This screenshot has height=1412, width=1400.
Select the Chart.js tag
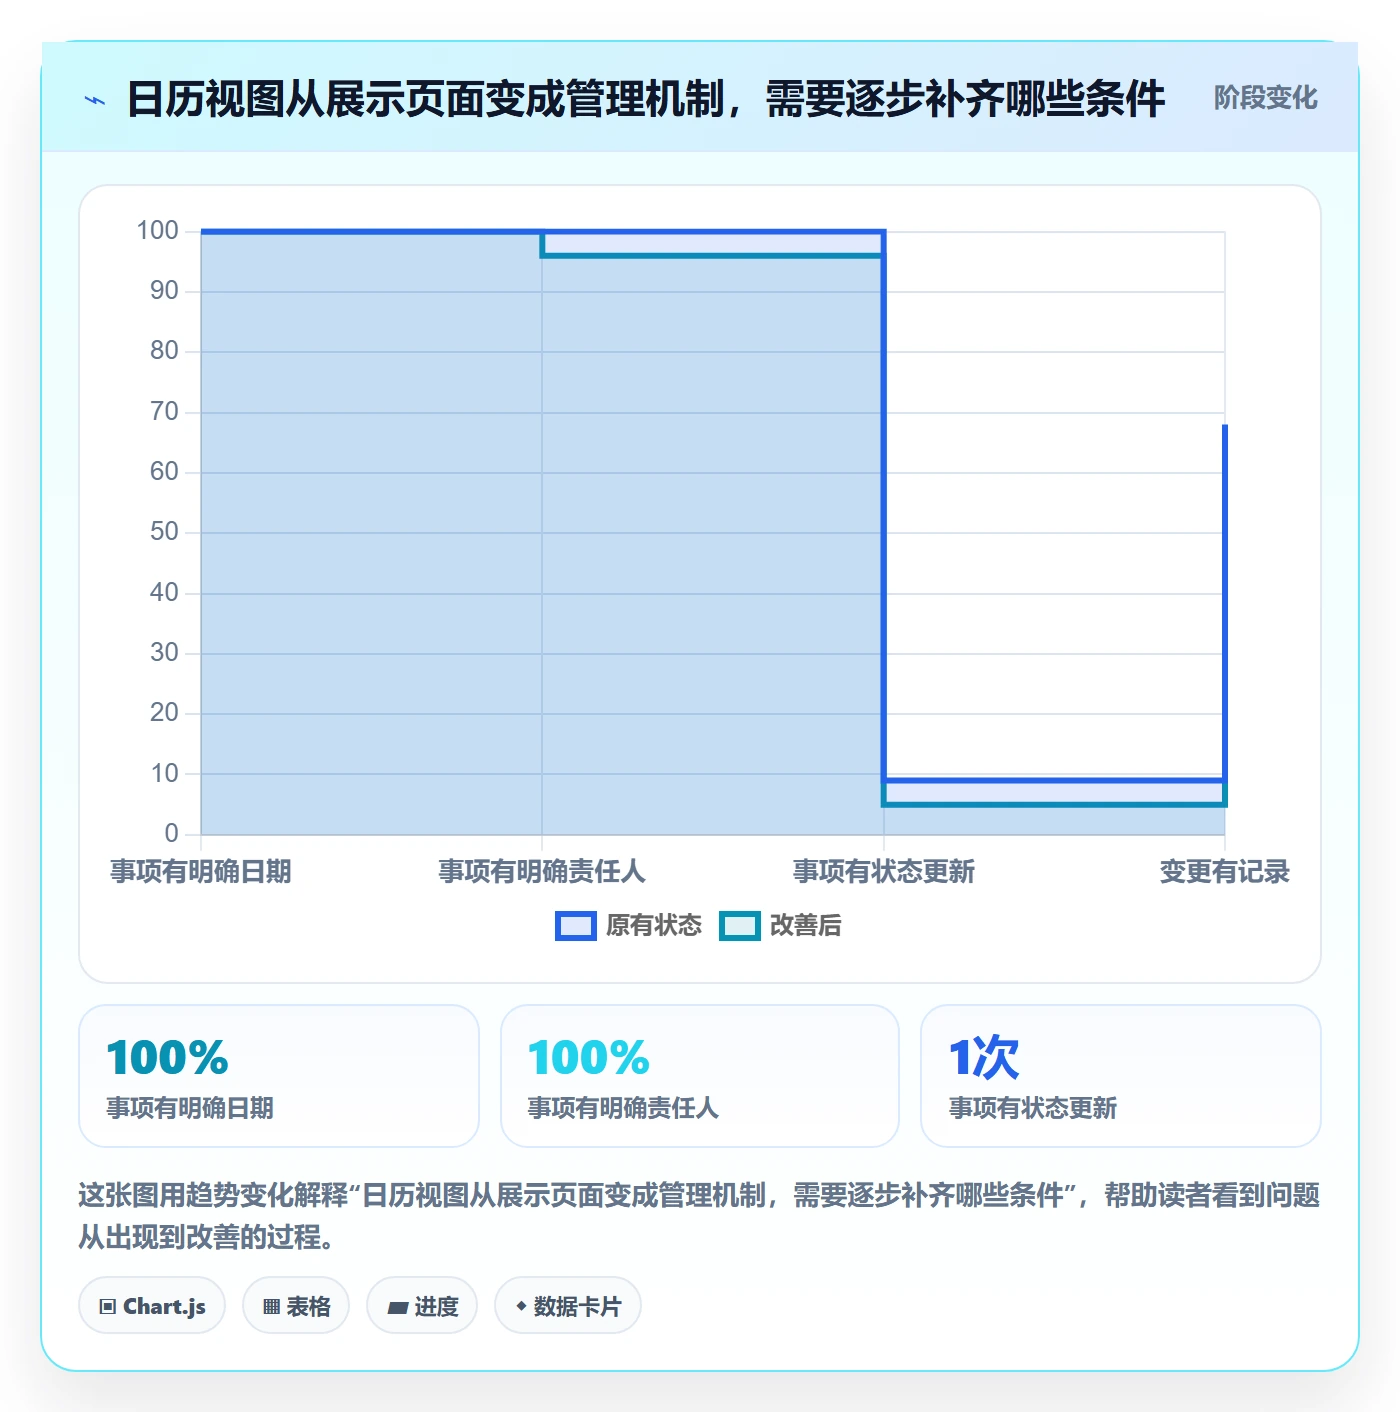click(x=152, y=1306)
